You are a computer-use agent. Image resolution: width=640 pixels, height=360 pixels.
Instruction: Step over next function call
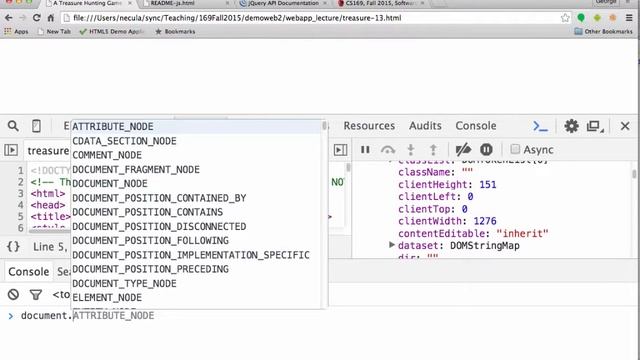388,150
